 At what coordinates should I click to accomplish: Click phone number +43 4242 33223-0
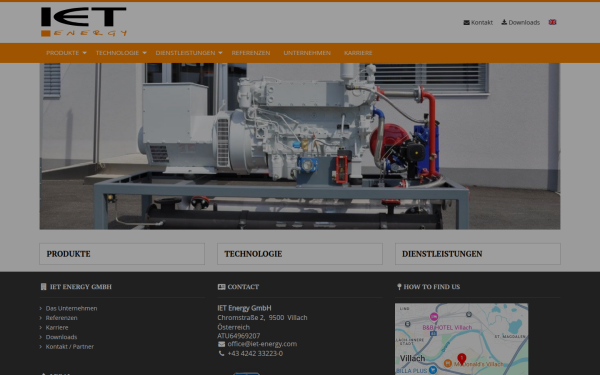[255, 354]
